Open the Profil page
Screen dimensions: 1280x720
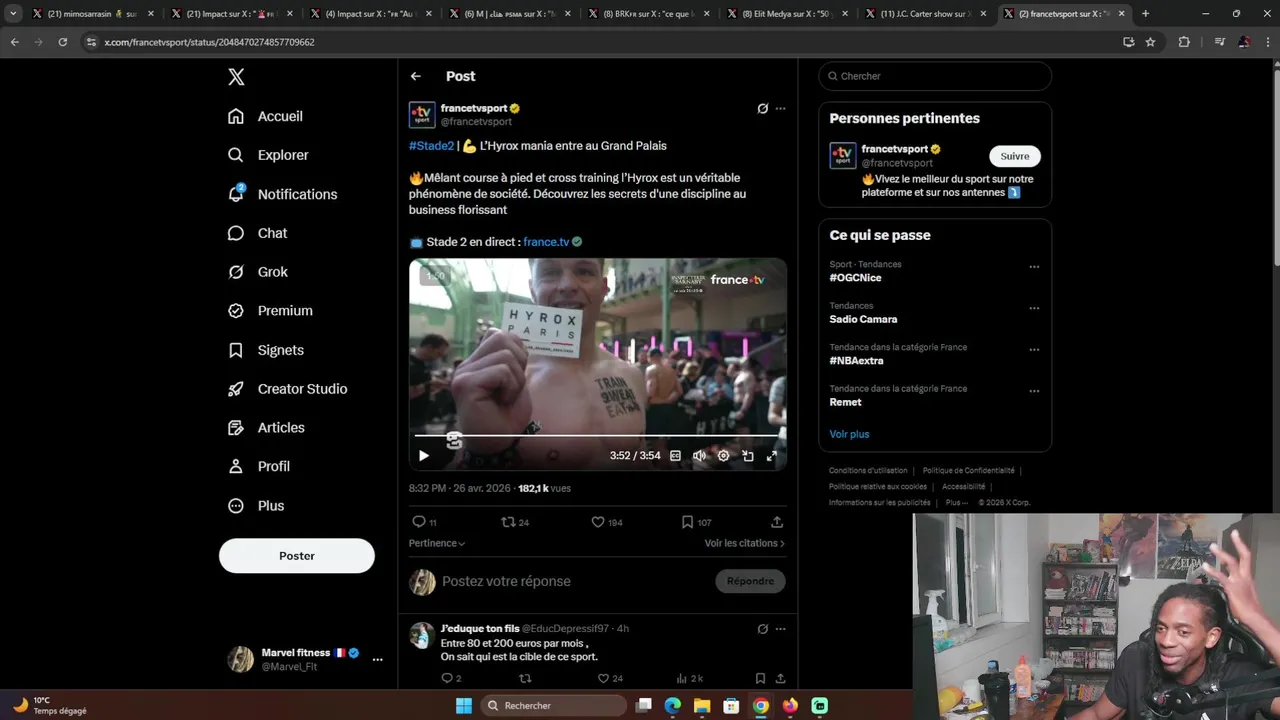(259, 466)
